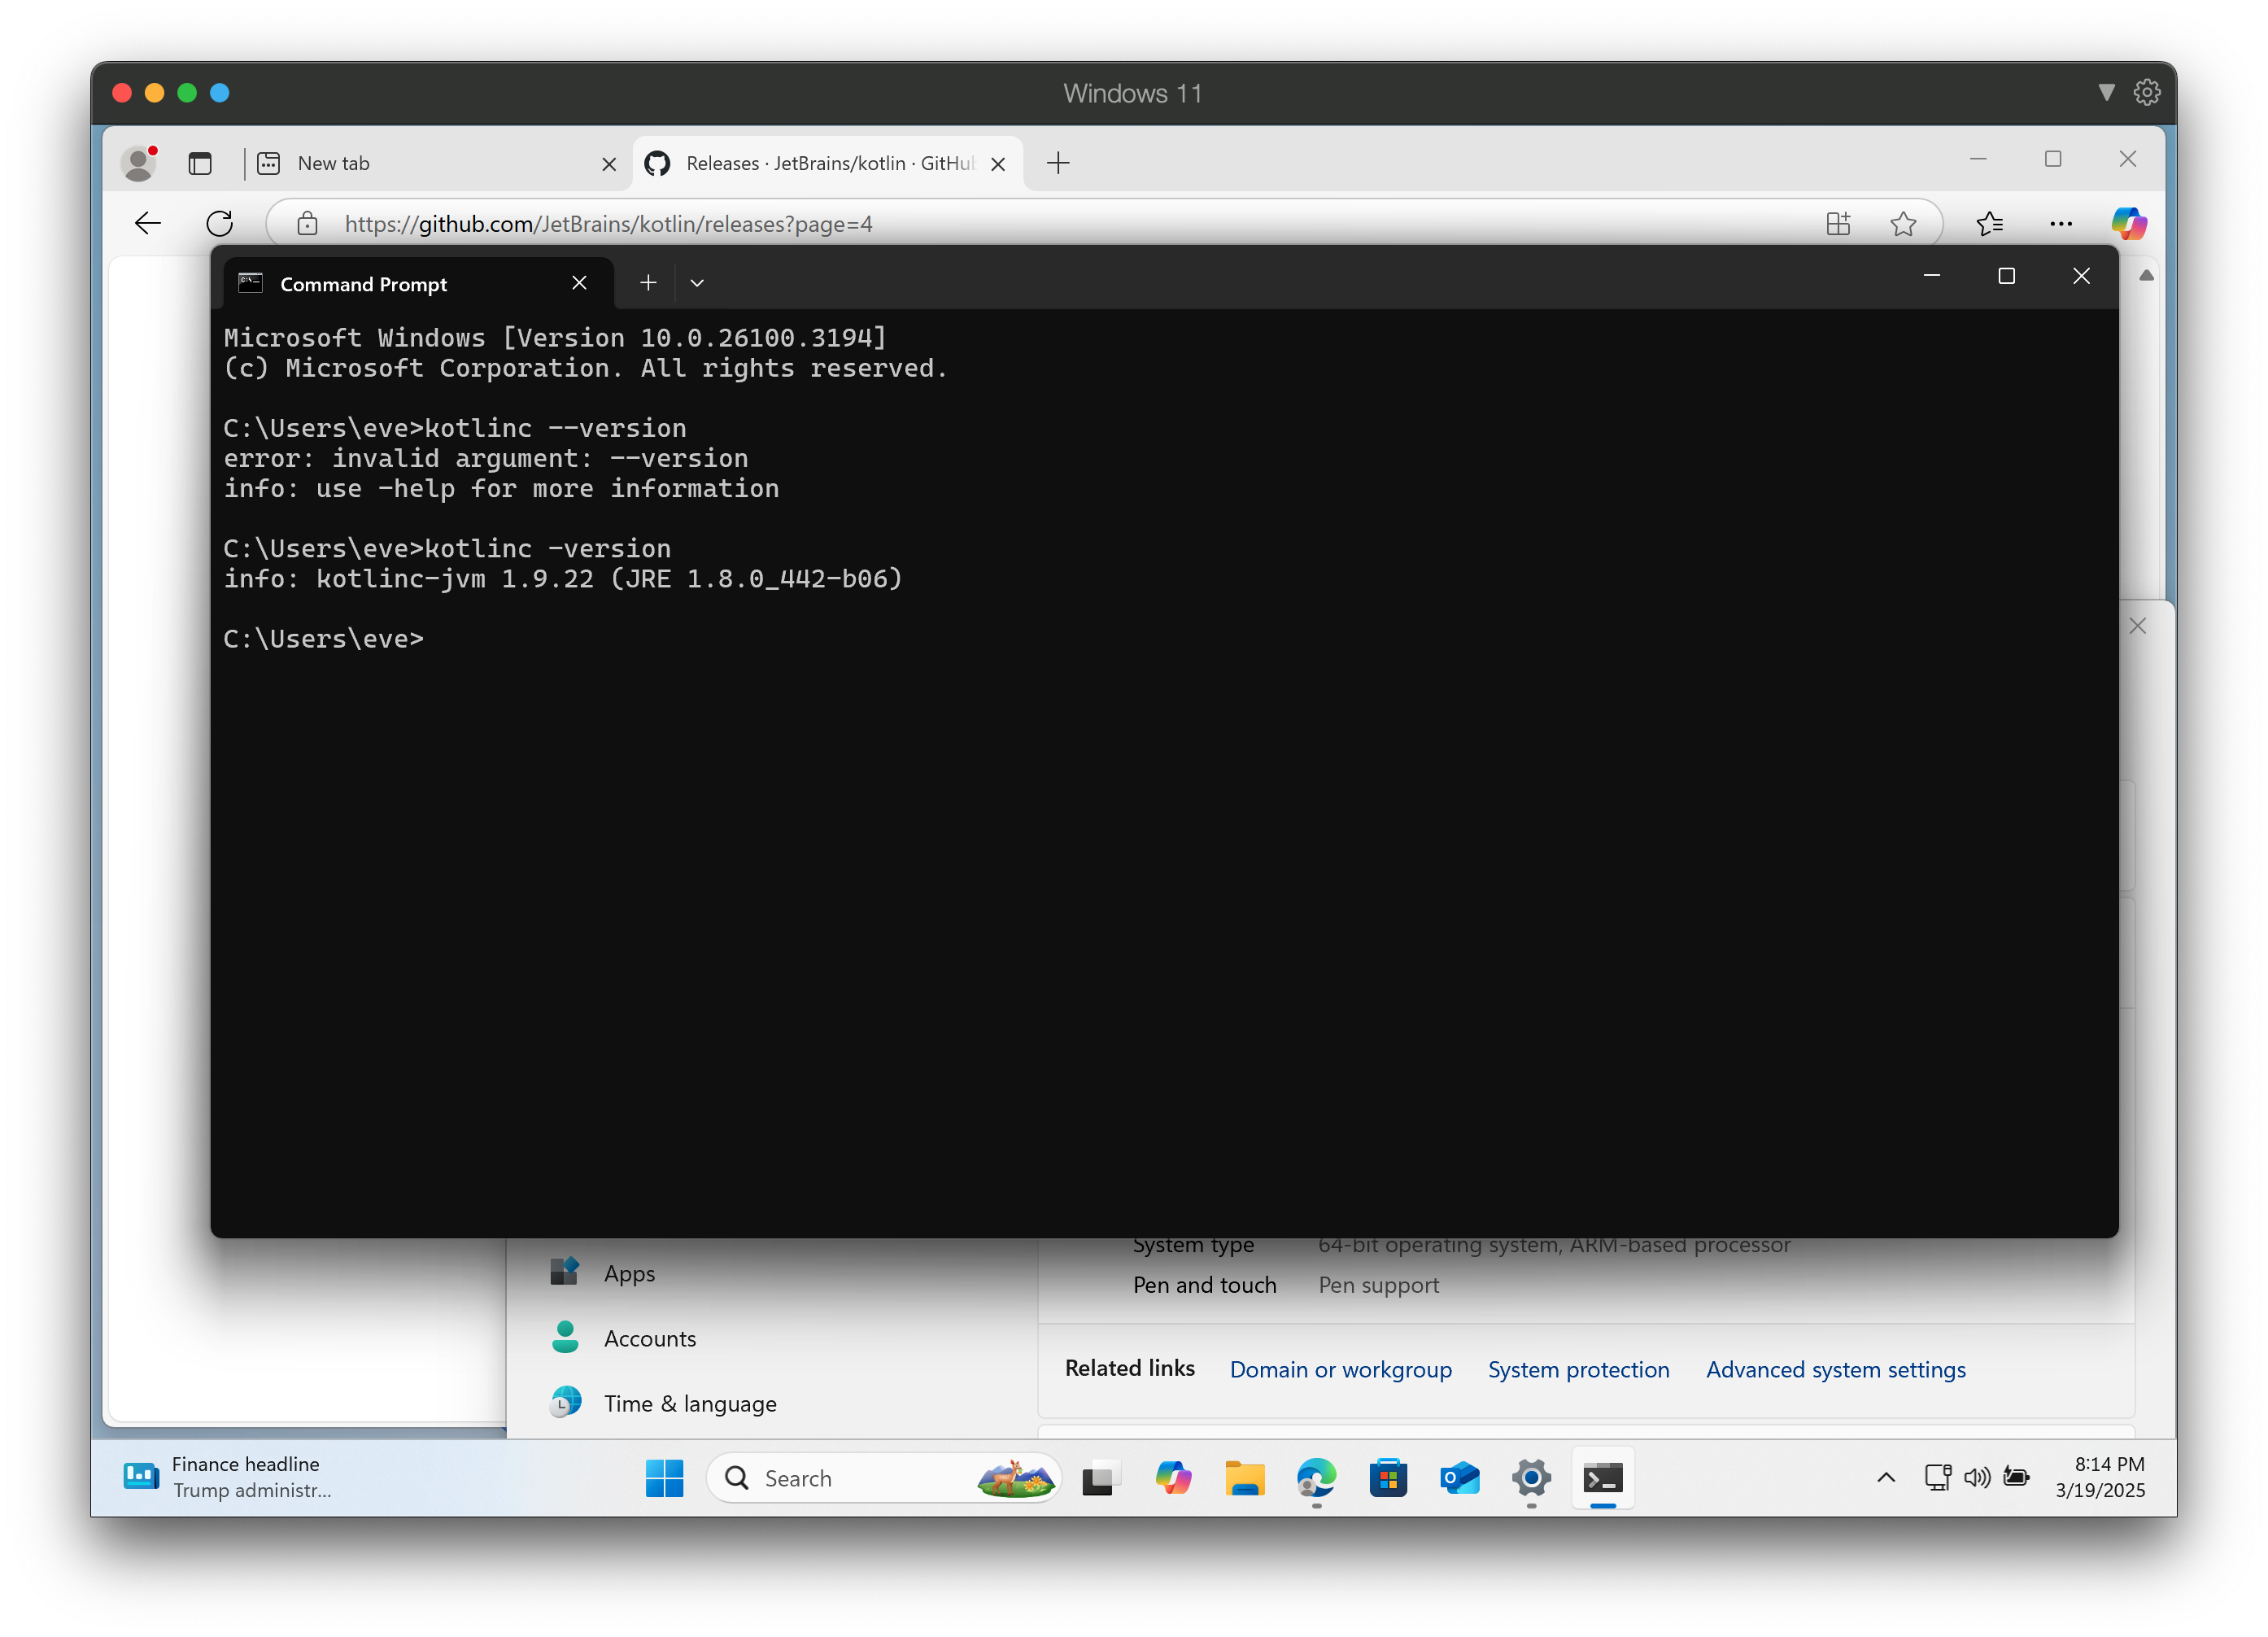Viewport: 2268px width, 1637px height.
Task: Open the favorites list panel
Action: tap(1990, 223)
